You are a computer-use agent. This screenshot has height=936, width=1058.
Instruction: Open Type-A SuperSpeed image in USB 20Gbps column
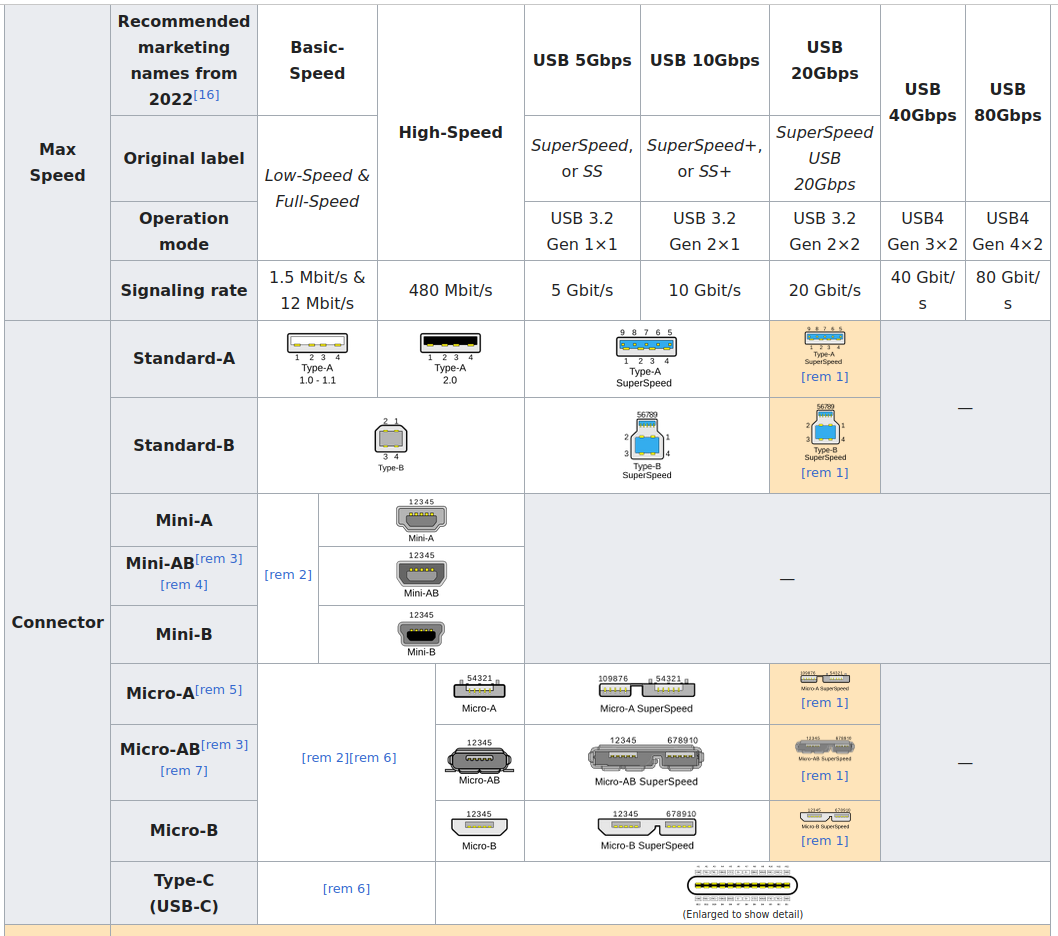tap(825, 346)
